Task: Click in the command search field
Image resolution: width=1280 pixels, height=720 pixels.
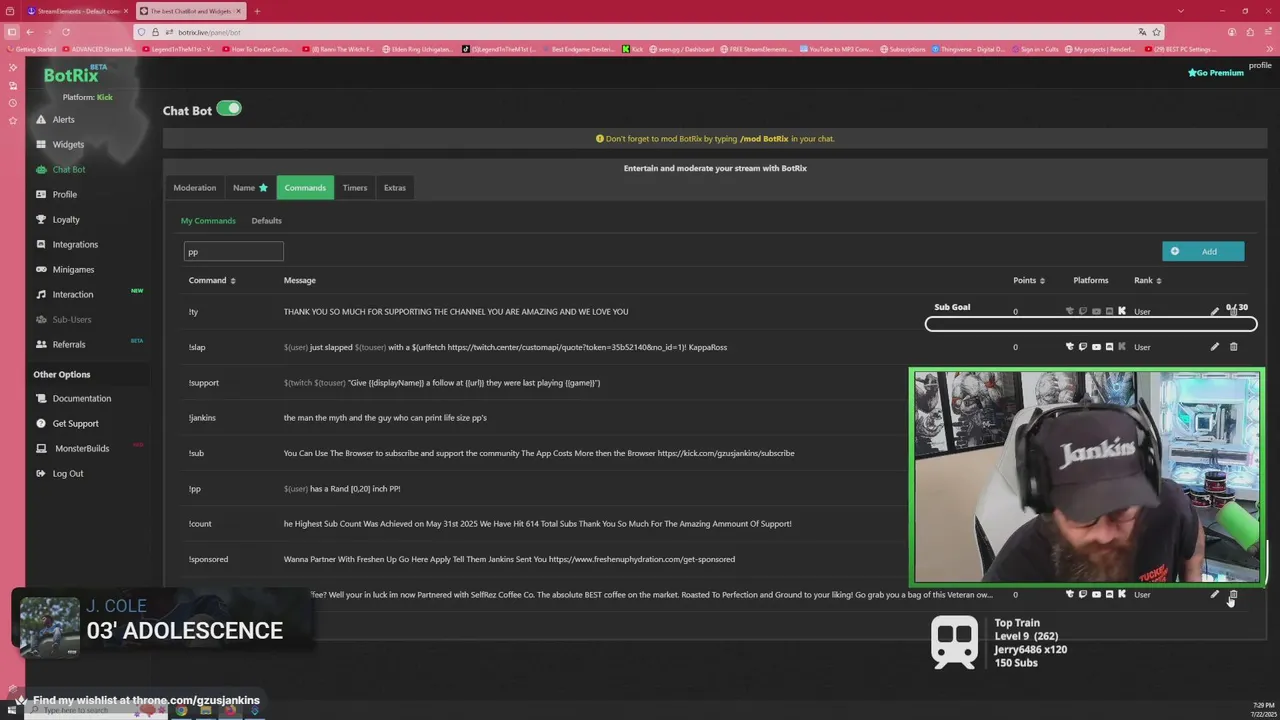Action: point(234,252)
